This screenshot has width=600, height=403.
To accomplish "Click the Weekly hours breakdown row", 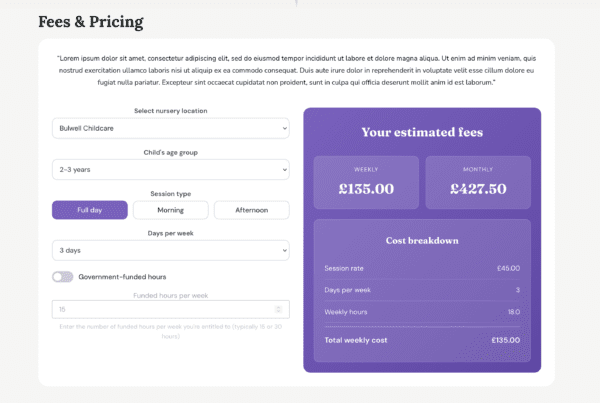I will coord(422,312).
